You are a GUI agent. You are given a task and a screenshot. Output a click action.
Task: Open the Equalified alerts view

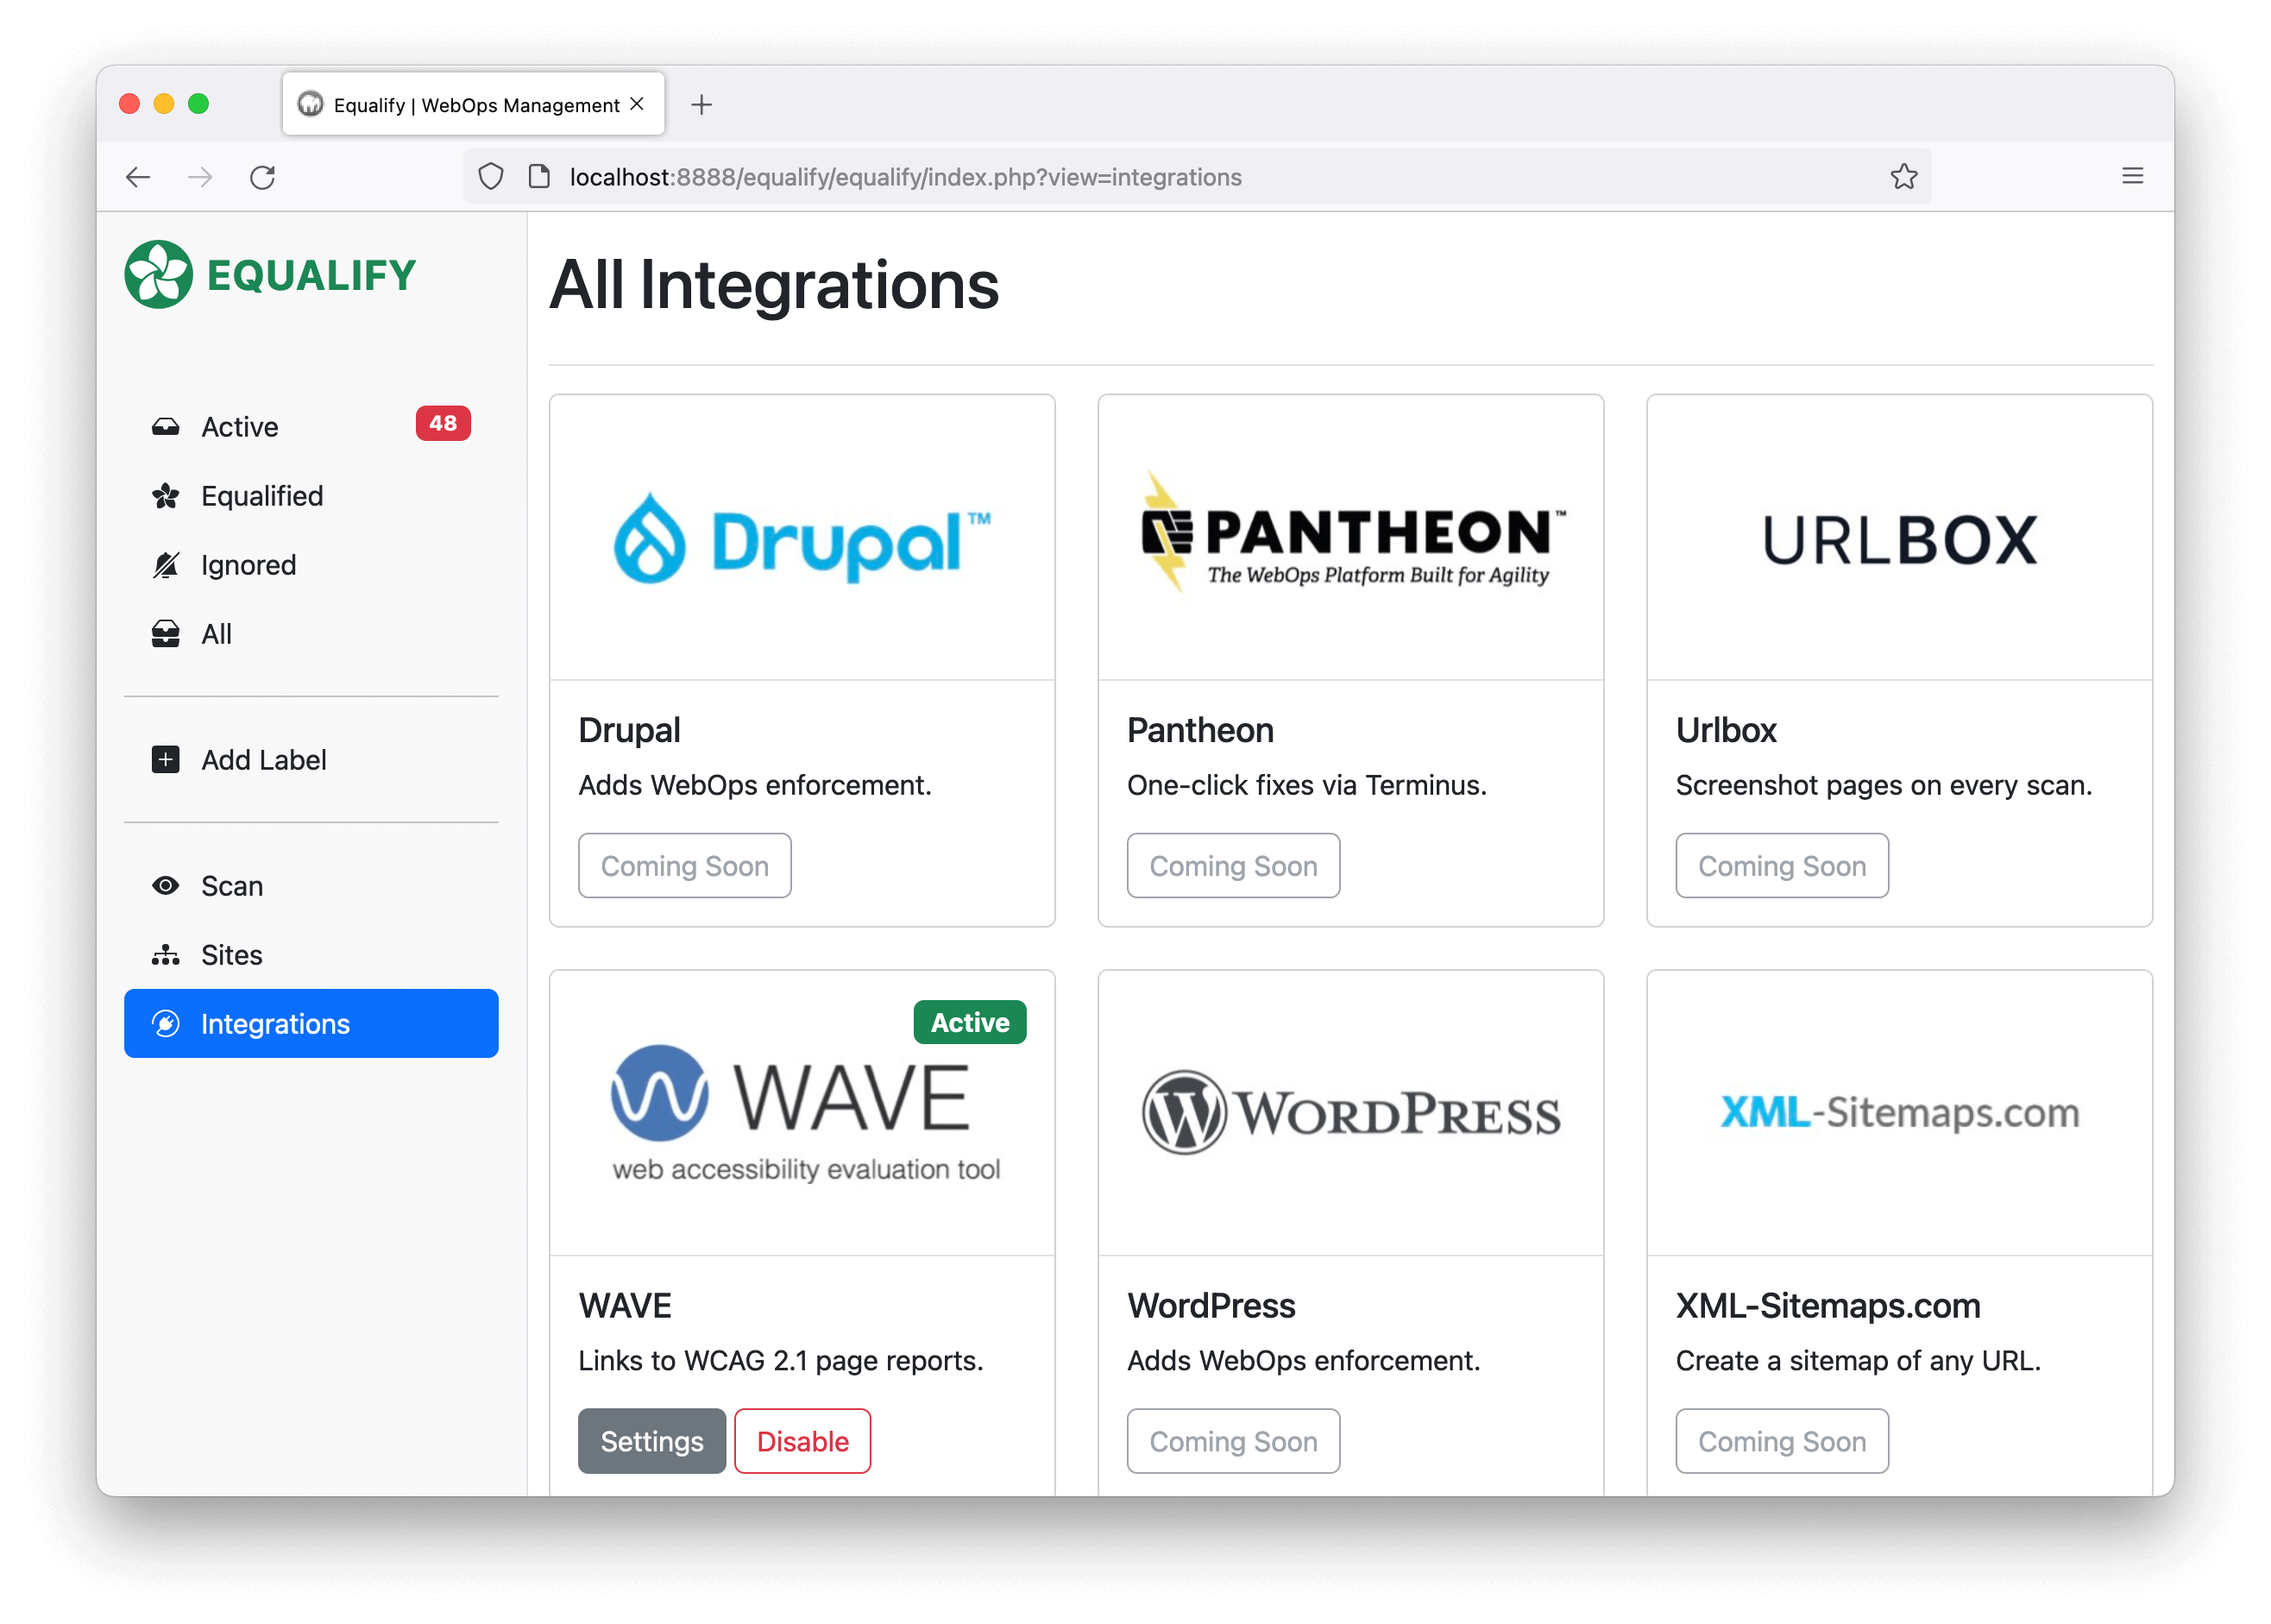pyautogui.click(x=311, y=496)
